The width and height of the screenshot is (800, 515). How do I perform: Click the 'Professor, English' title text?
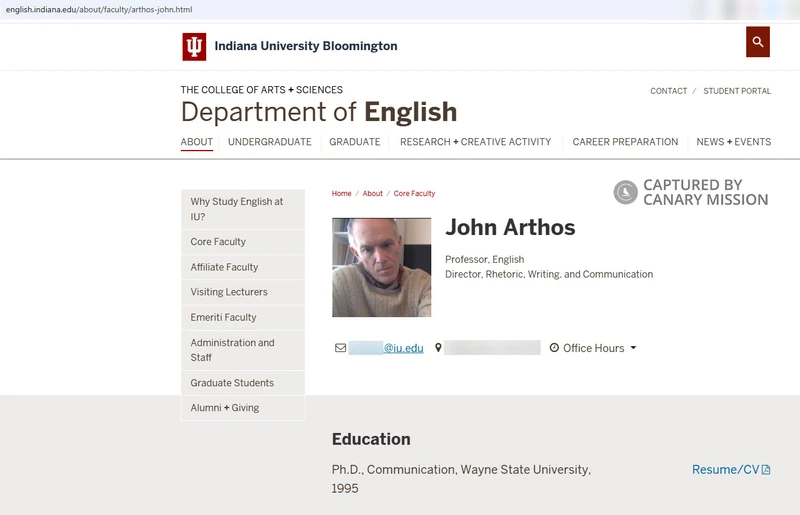pos(485,259)
